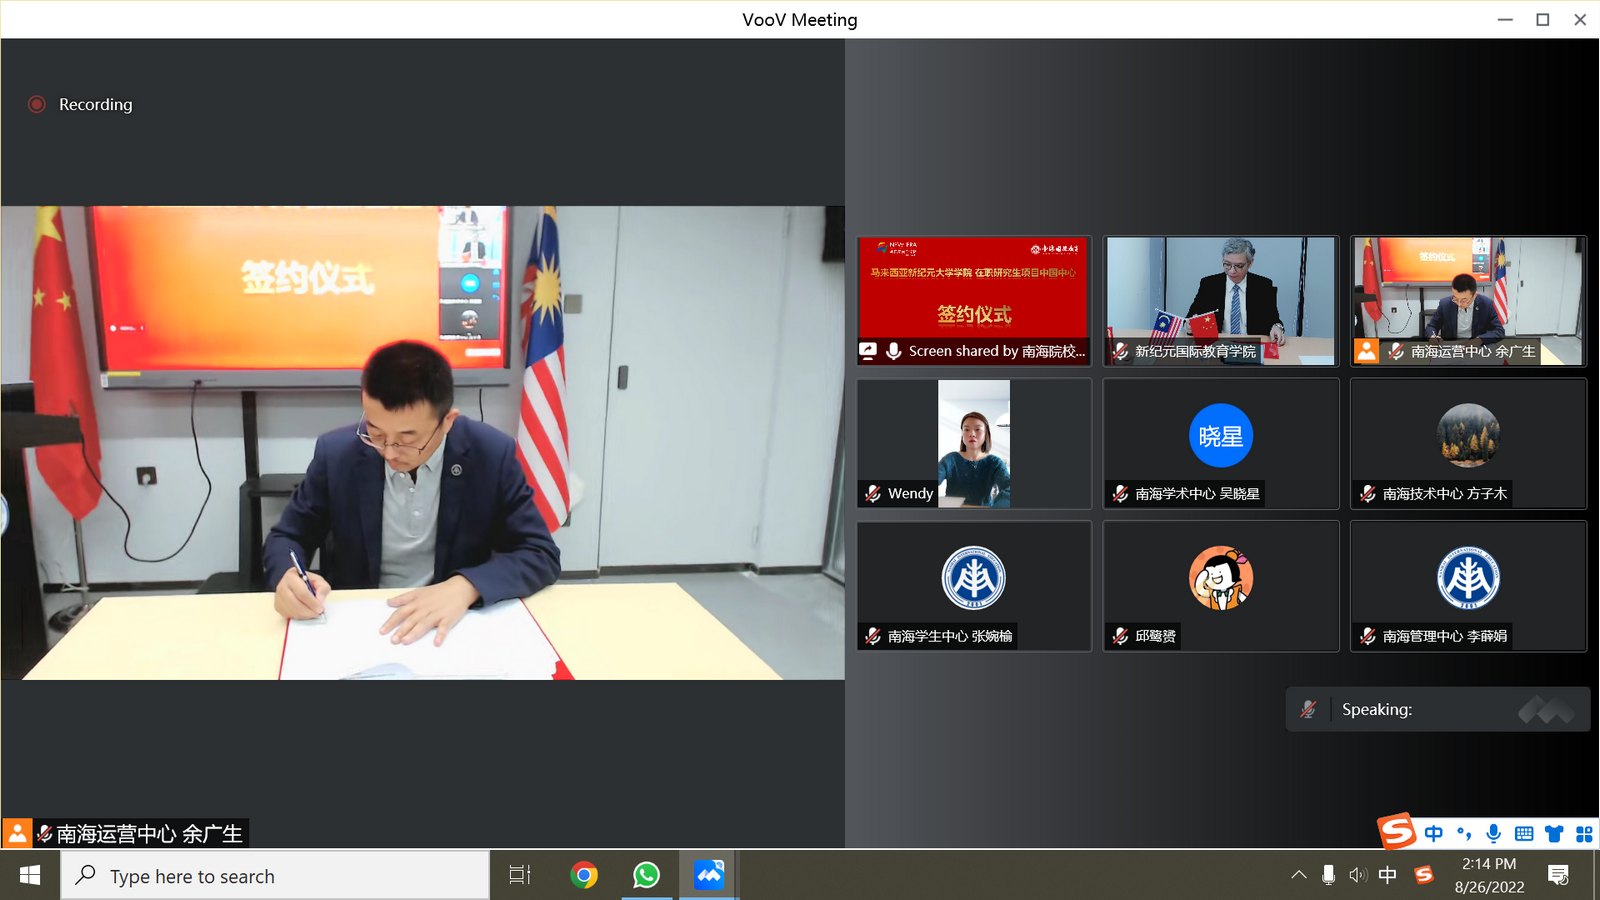Click the 晓星 blue avatar
The width and height of the screenshot is (1600, 900).
(x=1220, y=436)
